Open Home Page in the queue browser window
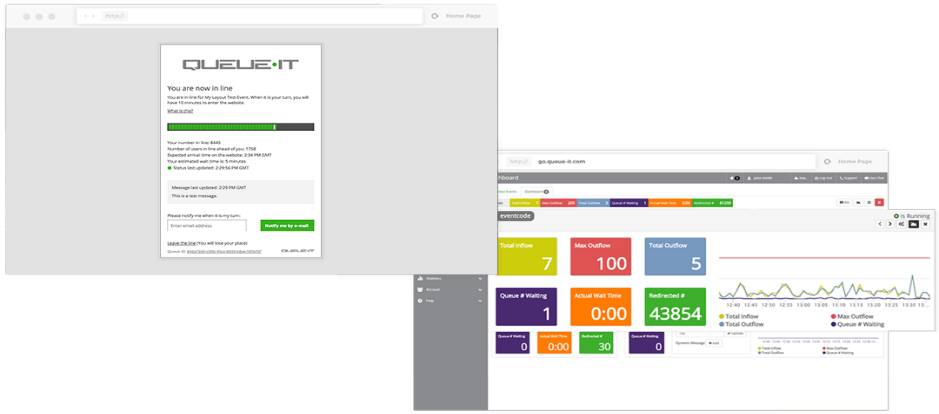939x414 pixels. [x=464, y=16]
